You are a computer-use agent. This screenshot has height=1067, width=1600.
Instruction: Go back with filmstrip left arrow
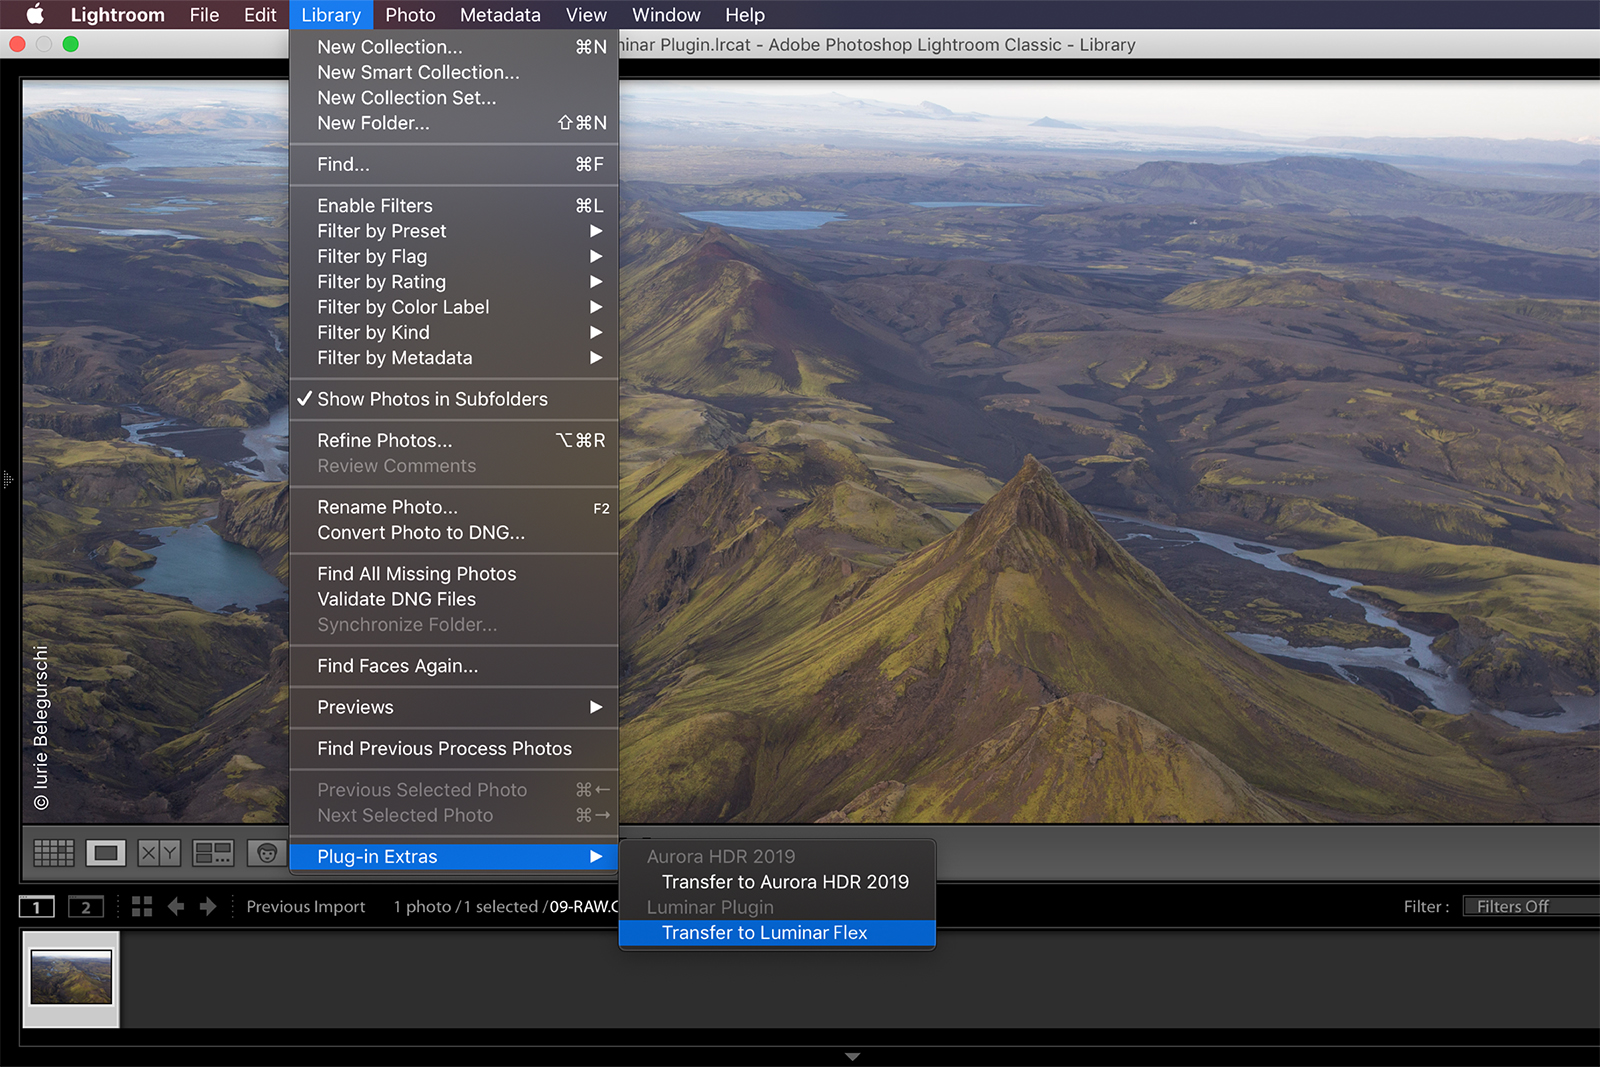176,907
